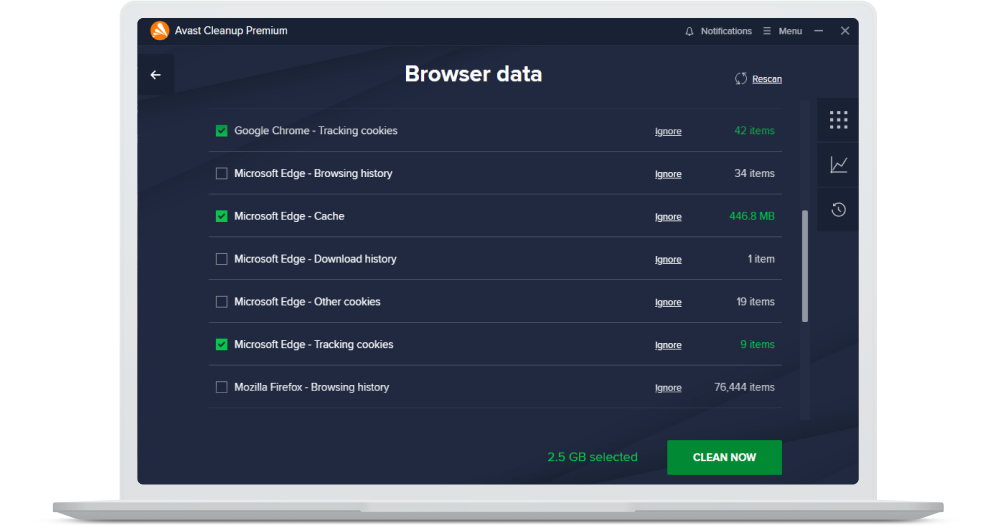
Task: Ignore Mozilla Firefox browsing history
Action: tap(668, 387)
